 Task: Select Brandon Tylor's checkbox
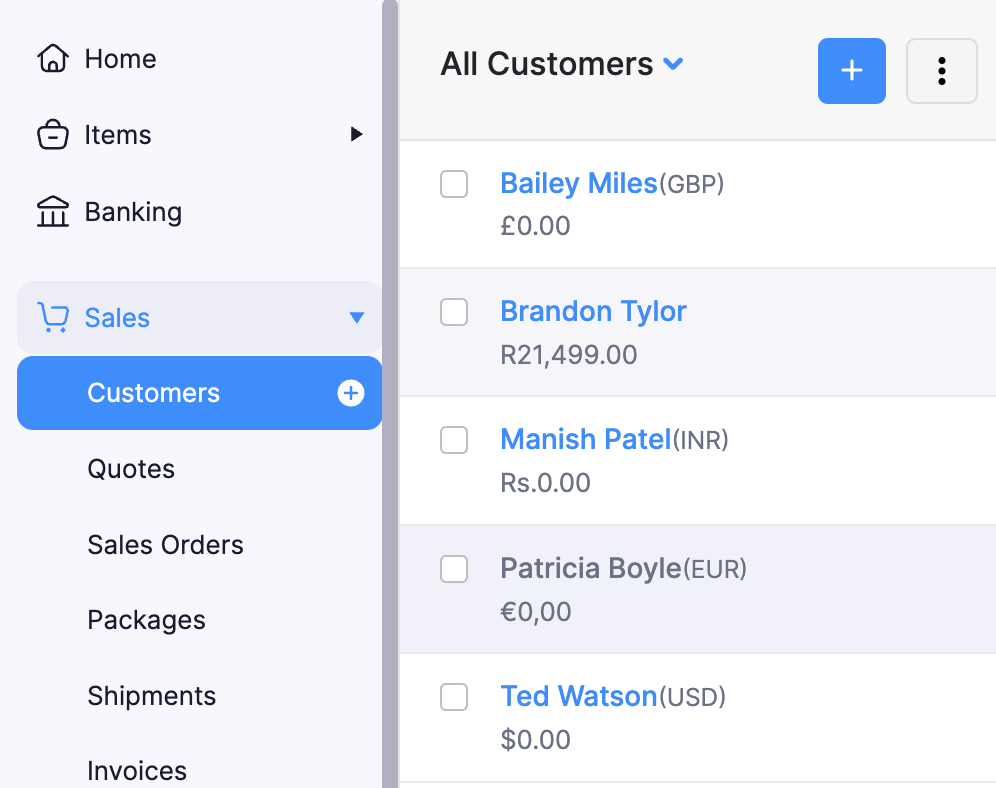[454, 312]
